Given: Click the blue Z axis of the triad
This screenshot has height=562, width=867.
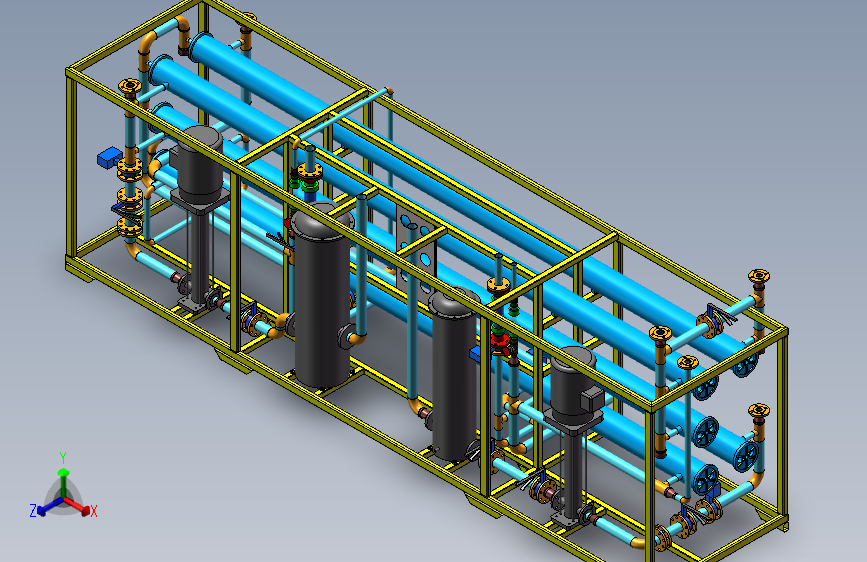Looking at the screenshot, I should tap(50, 507).
